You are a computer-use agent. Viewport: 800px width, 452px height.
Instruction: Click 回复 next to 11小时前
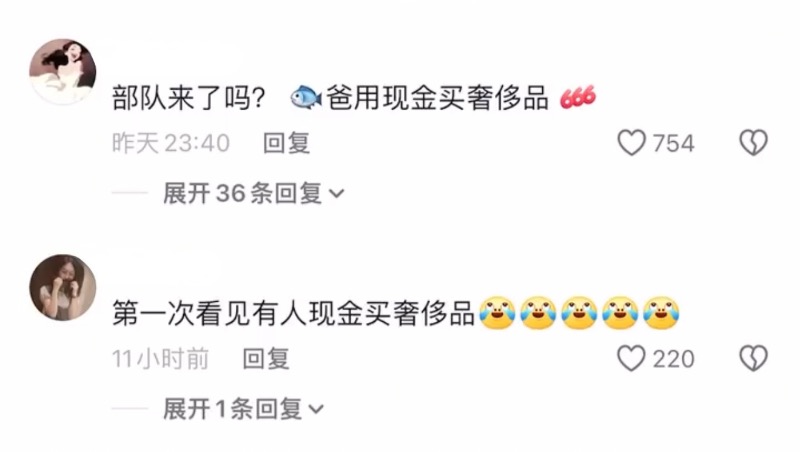tap(266, 359)
